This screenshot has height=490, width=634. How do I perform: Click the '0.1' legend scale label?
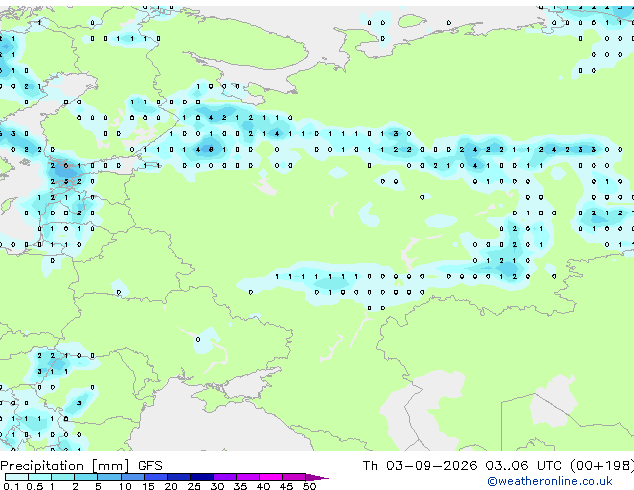click(11, 486)
